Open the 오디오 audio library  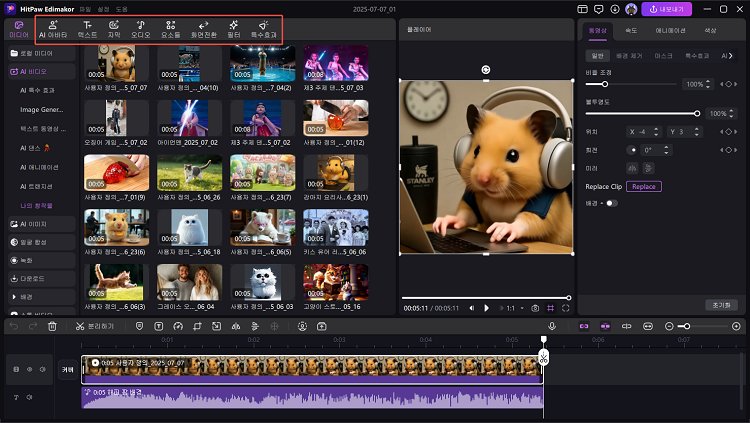(x=141, y=30)
